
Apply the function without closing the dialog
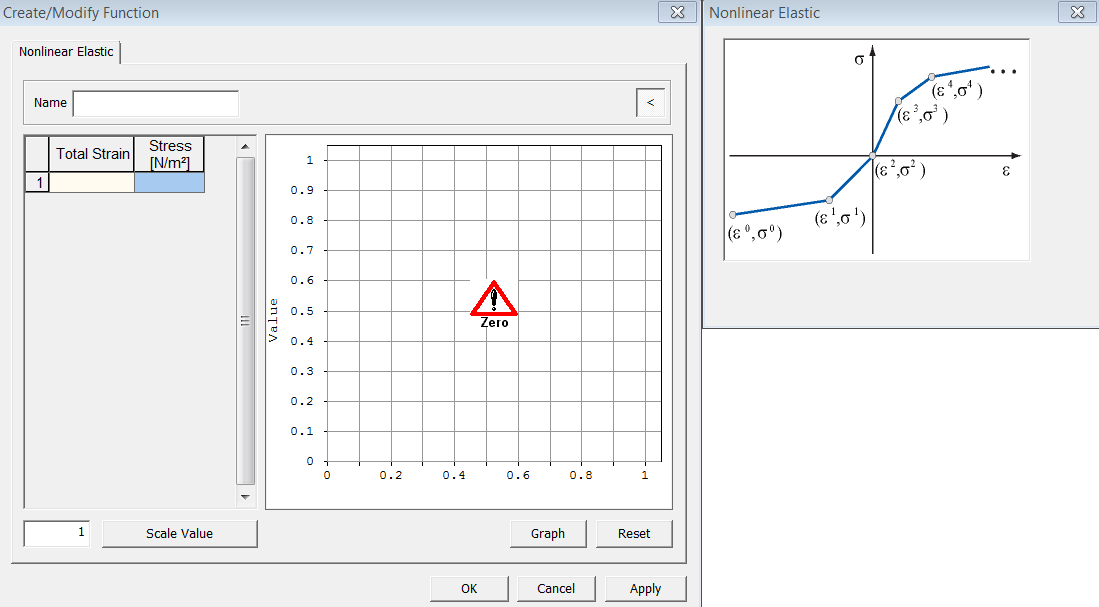(645, 588)
